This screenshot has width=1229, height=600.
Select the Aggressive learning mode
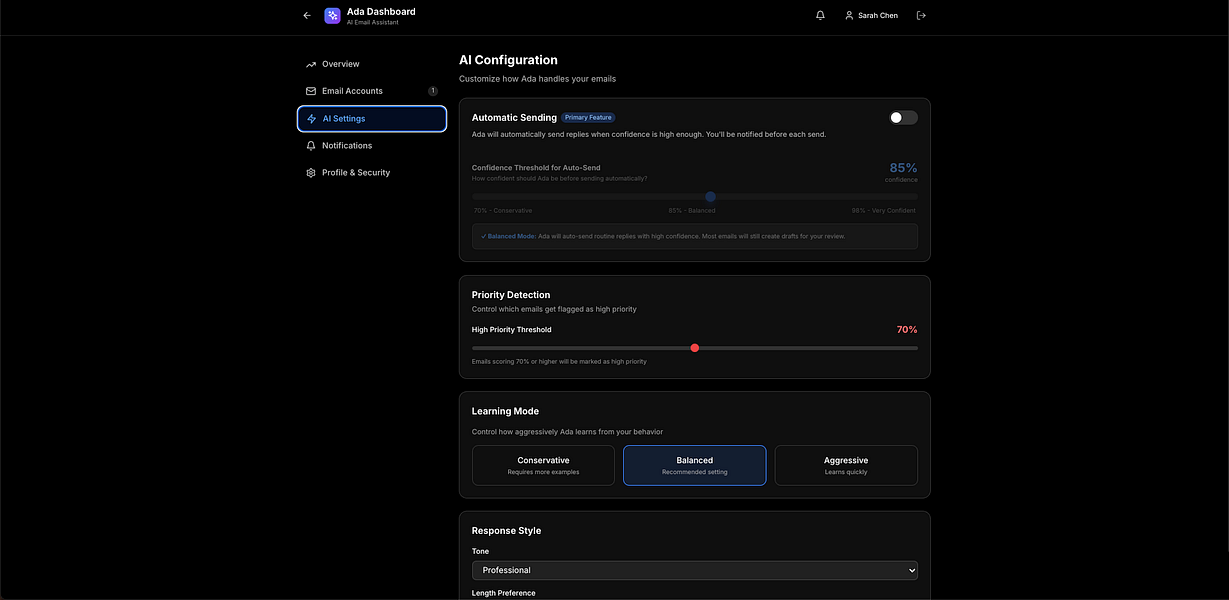click(845, 465)
